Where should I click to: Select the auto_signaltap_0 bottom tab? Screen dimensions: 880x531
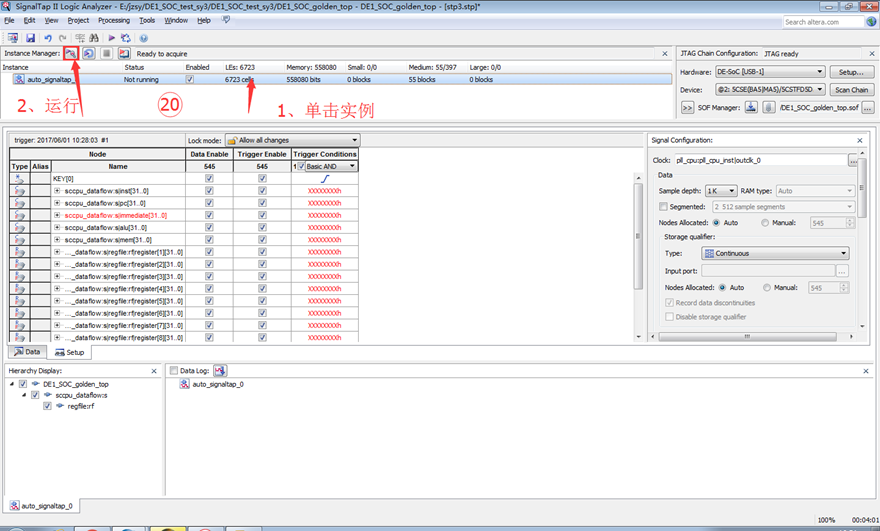pos(41,506)
